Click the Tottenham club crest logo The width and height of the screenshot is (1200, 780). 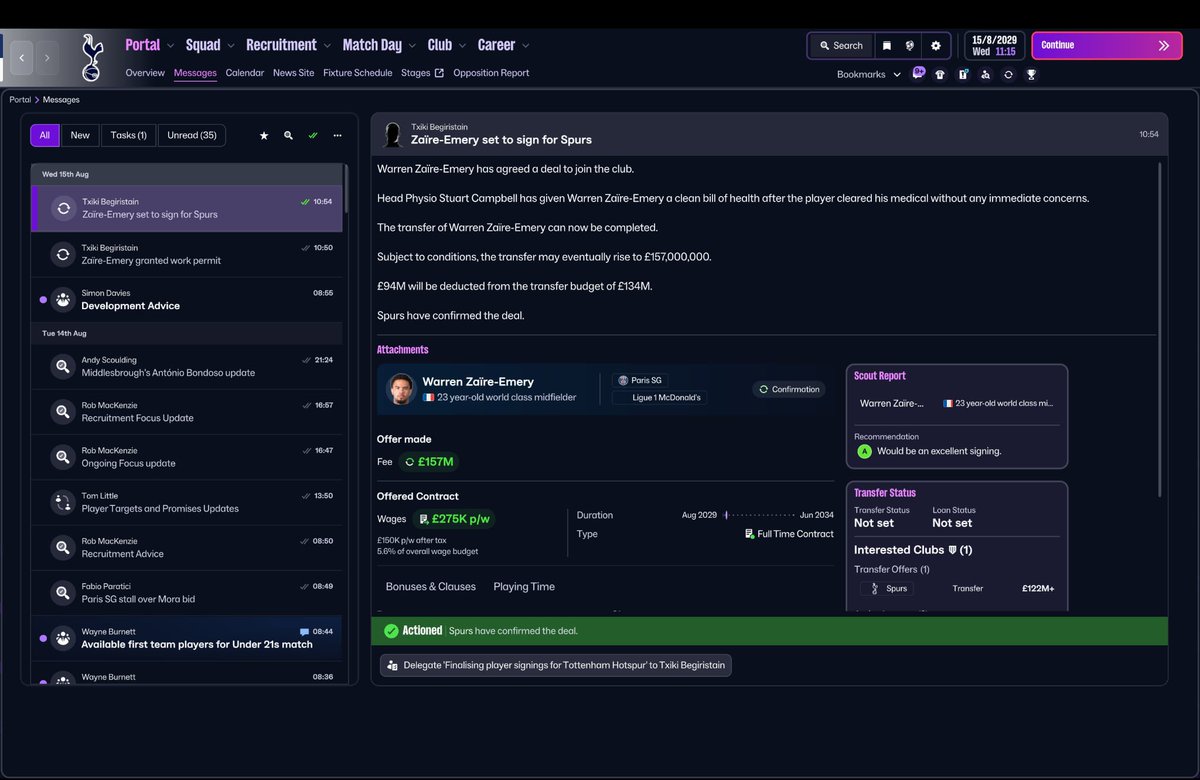pos(93,57)
